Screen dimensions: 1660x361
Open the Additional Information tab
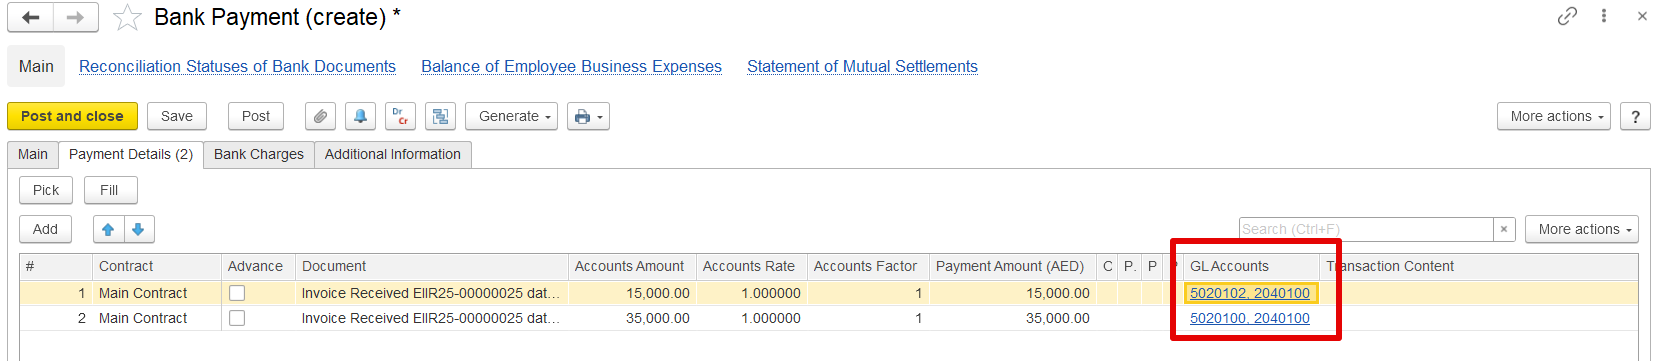(393, 154)
